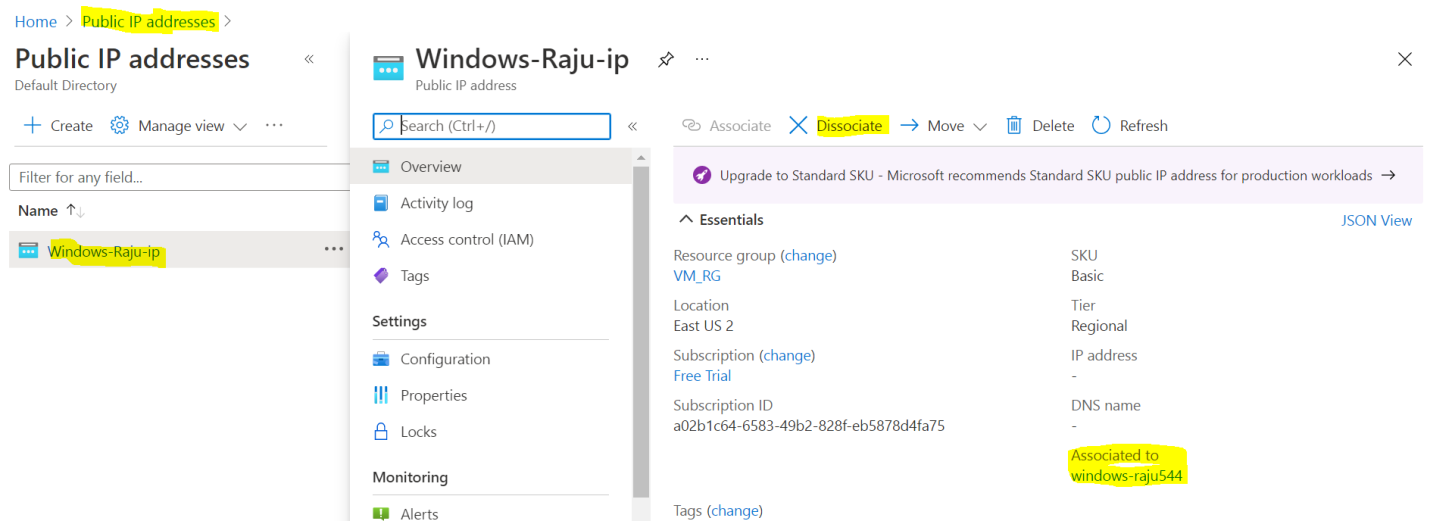Pin Windows-Raju-ip to dashboard
This screenshot has height=521, width=1430.
click(x=666, y=60)
